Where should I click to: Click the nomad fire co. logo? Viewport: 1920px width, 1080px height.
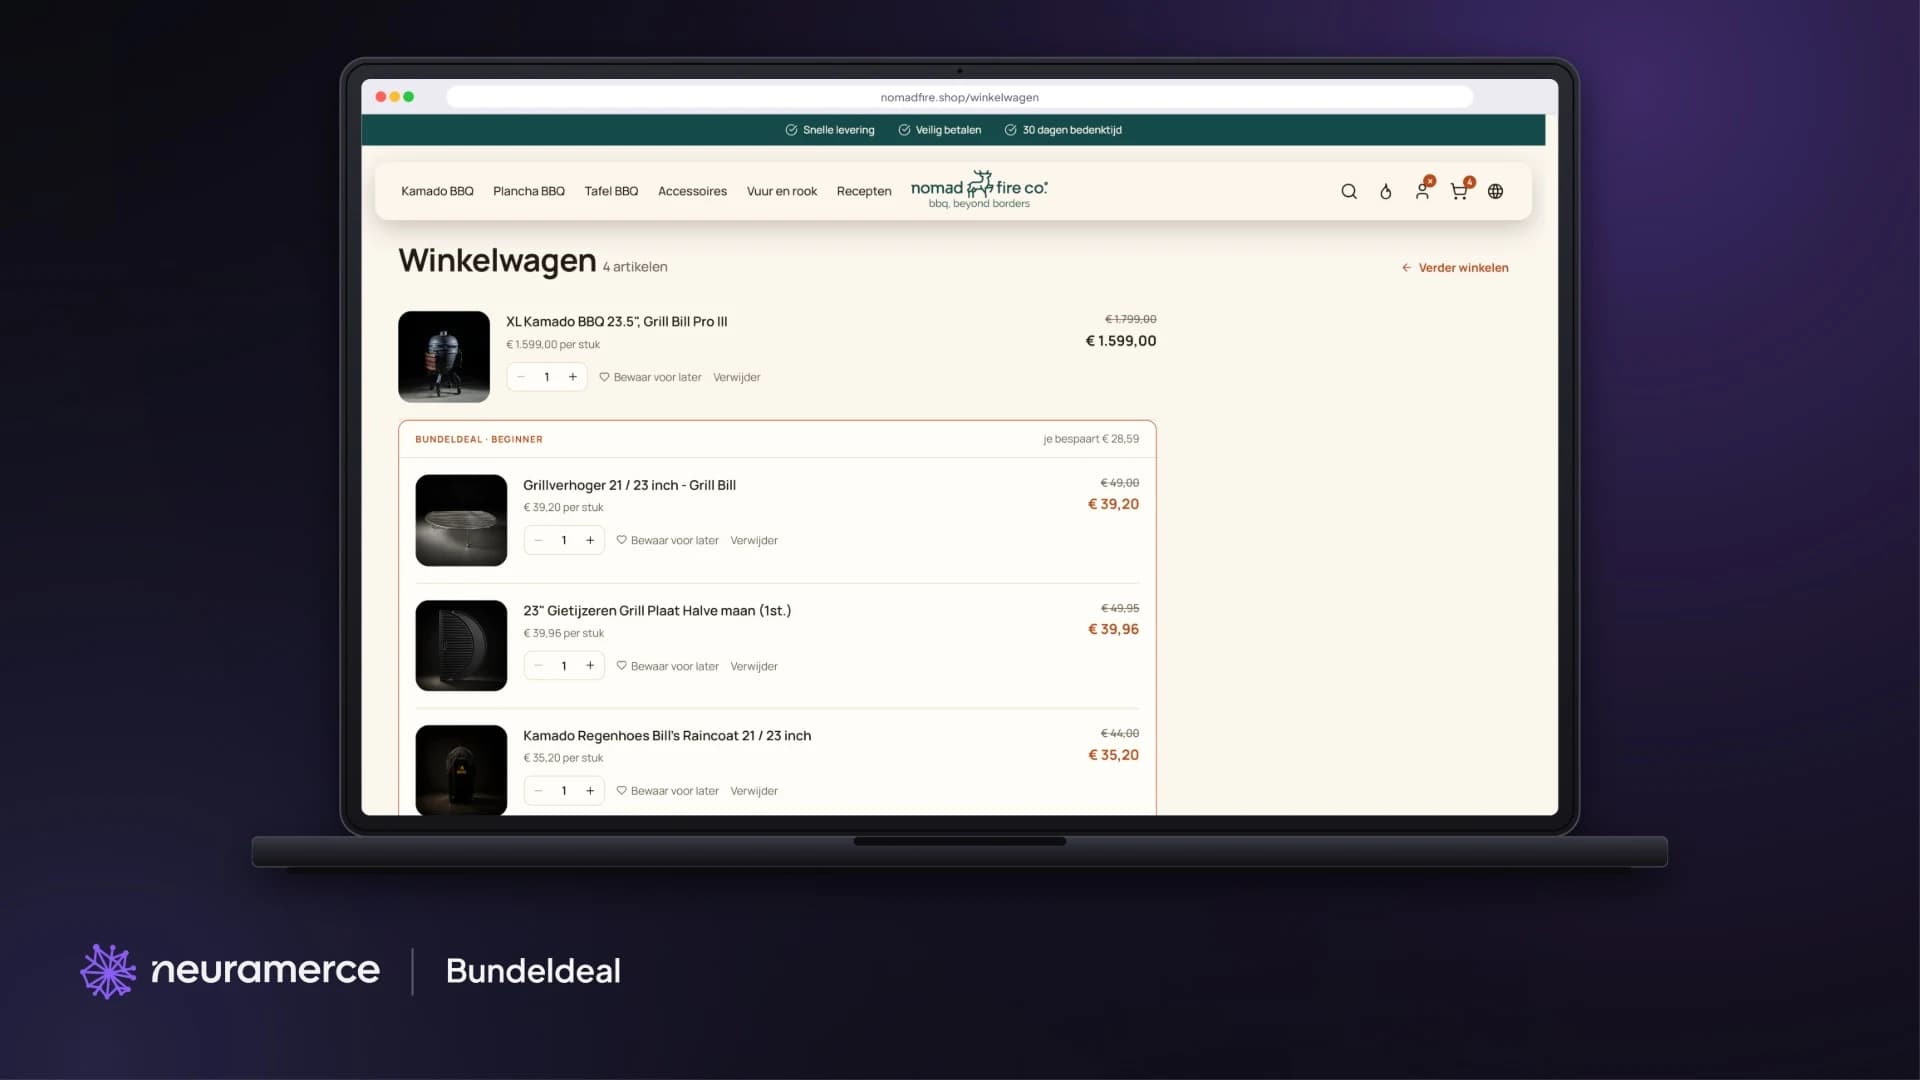coord(979,189)
